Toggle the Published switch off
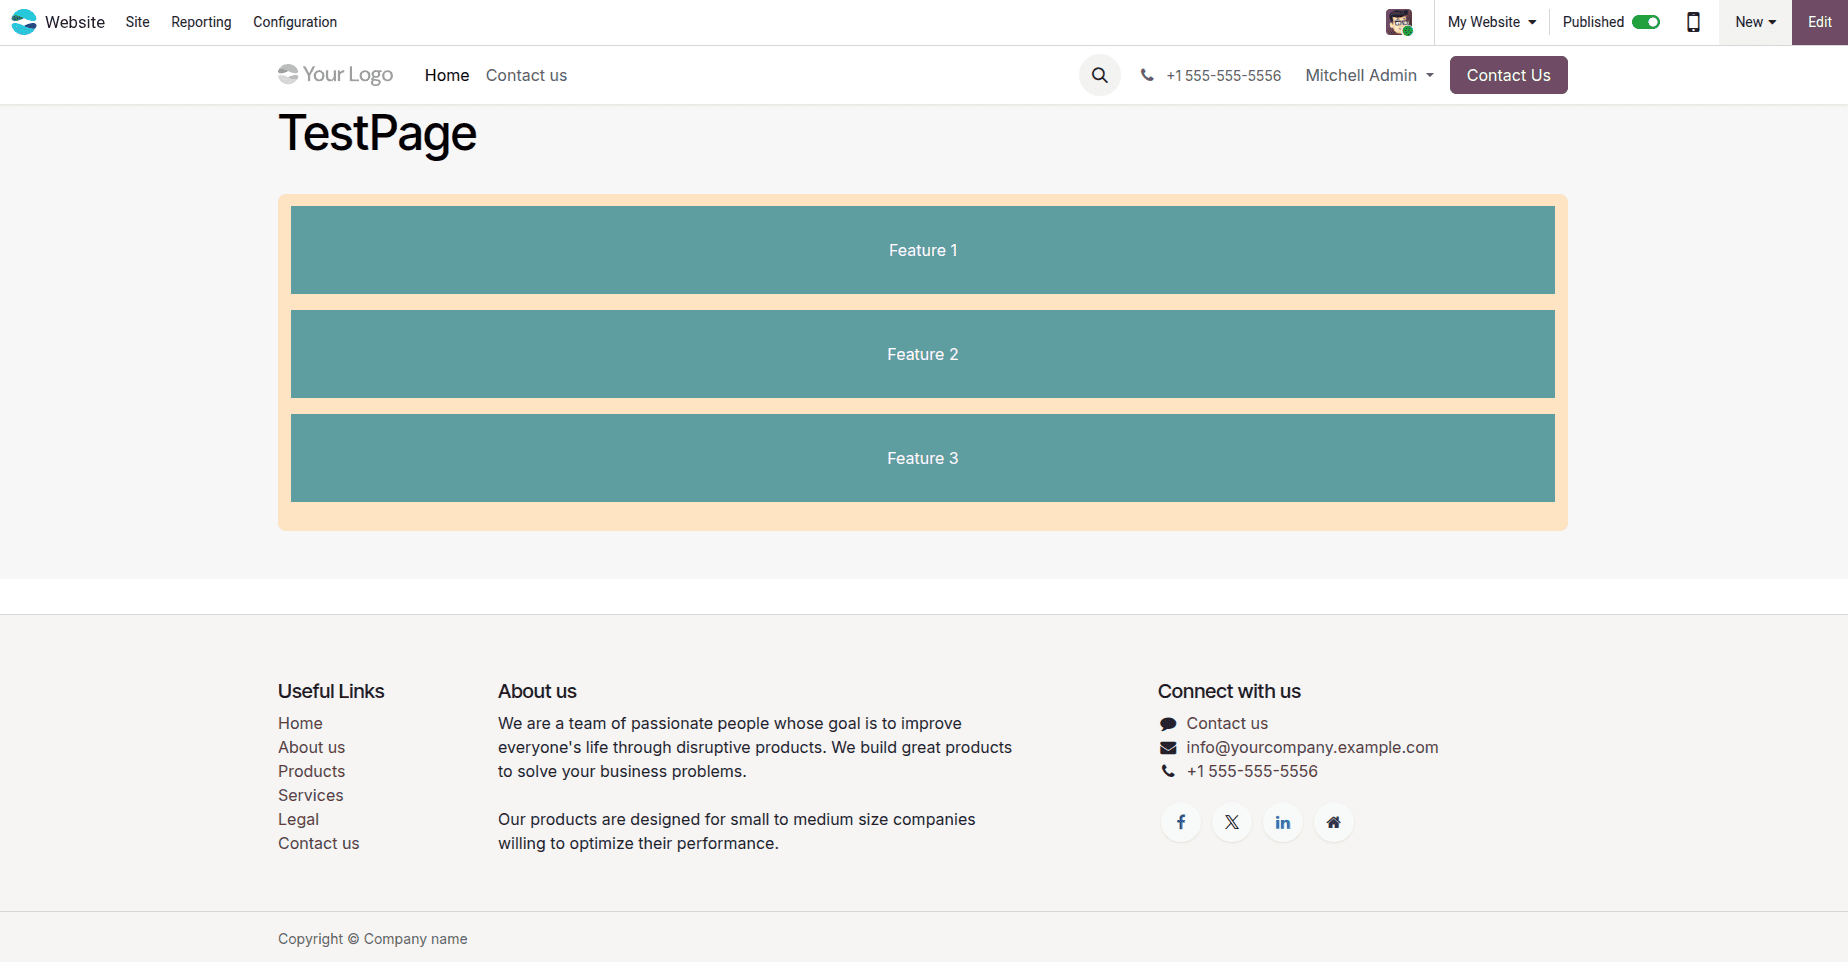 tap(1647, 21)
